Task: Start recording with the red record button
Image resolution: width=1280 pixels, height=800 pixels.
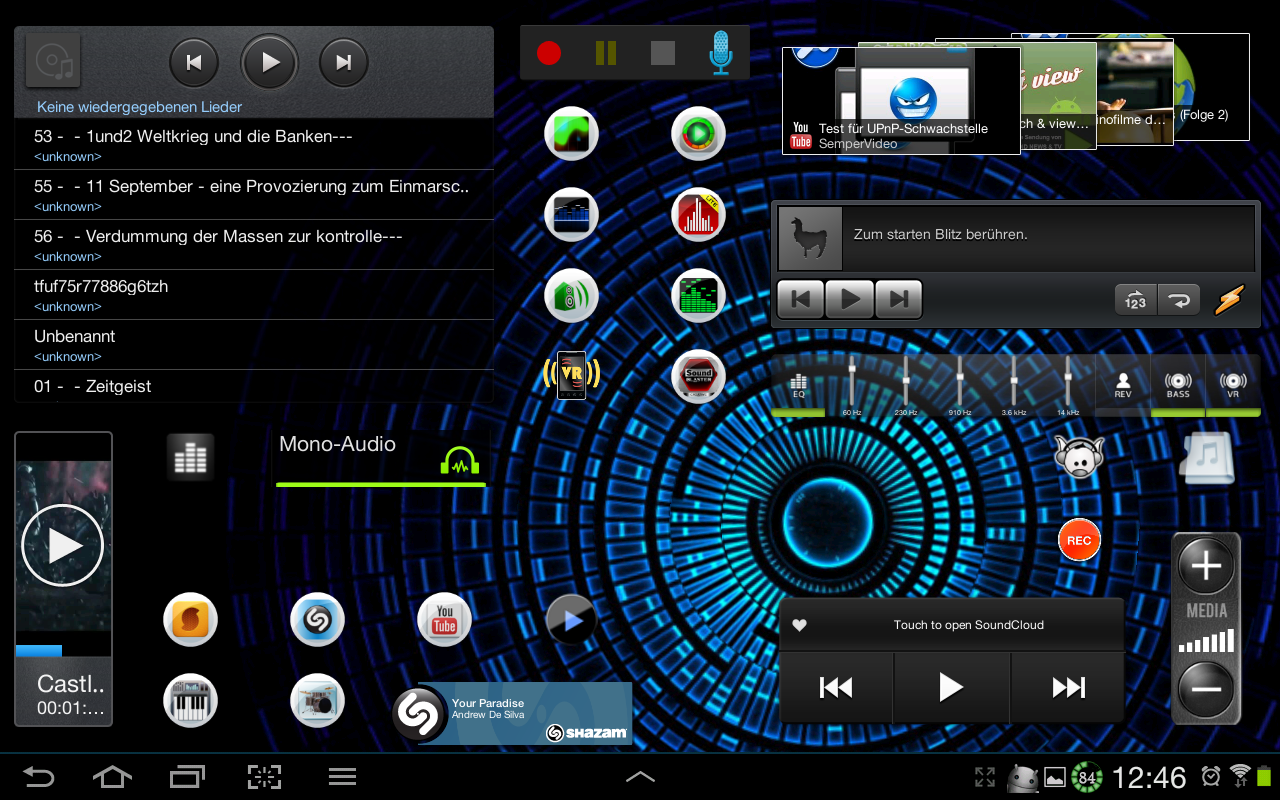Action: pyautogui.click(x=549, y=53)
